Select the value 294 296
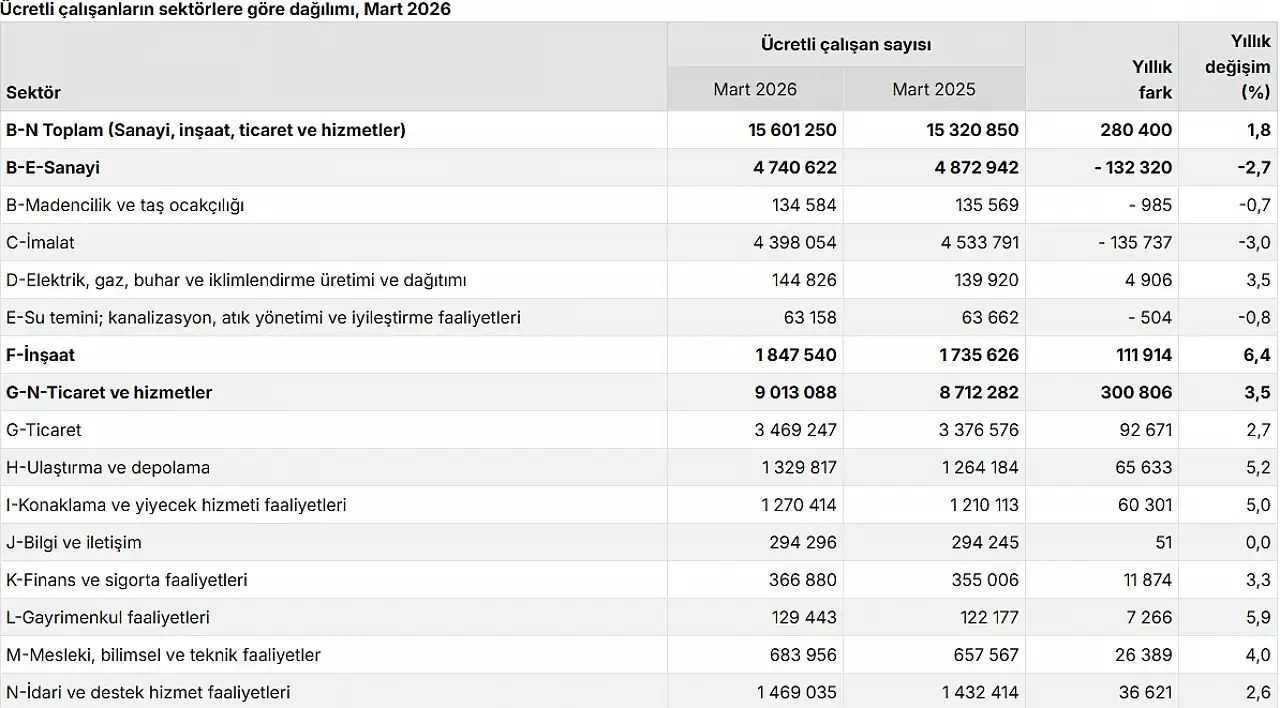Image resolution: width=1280 pixels, height=708 pixels. click(805, 543)
